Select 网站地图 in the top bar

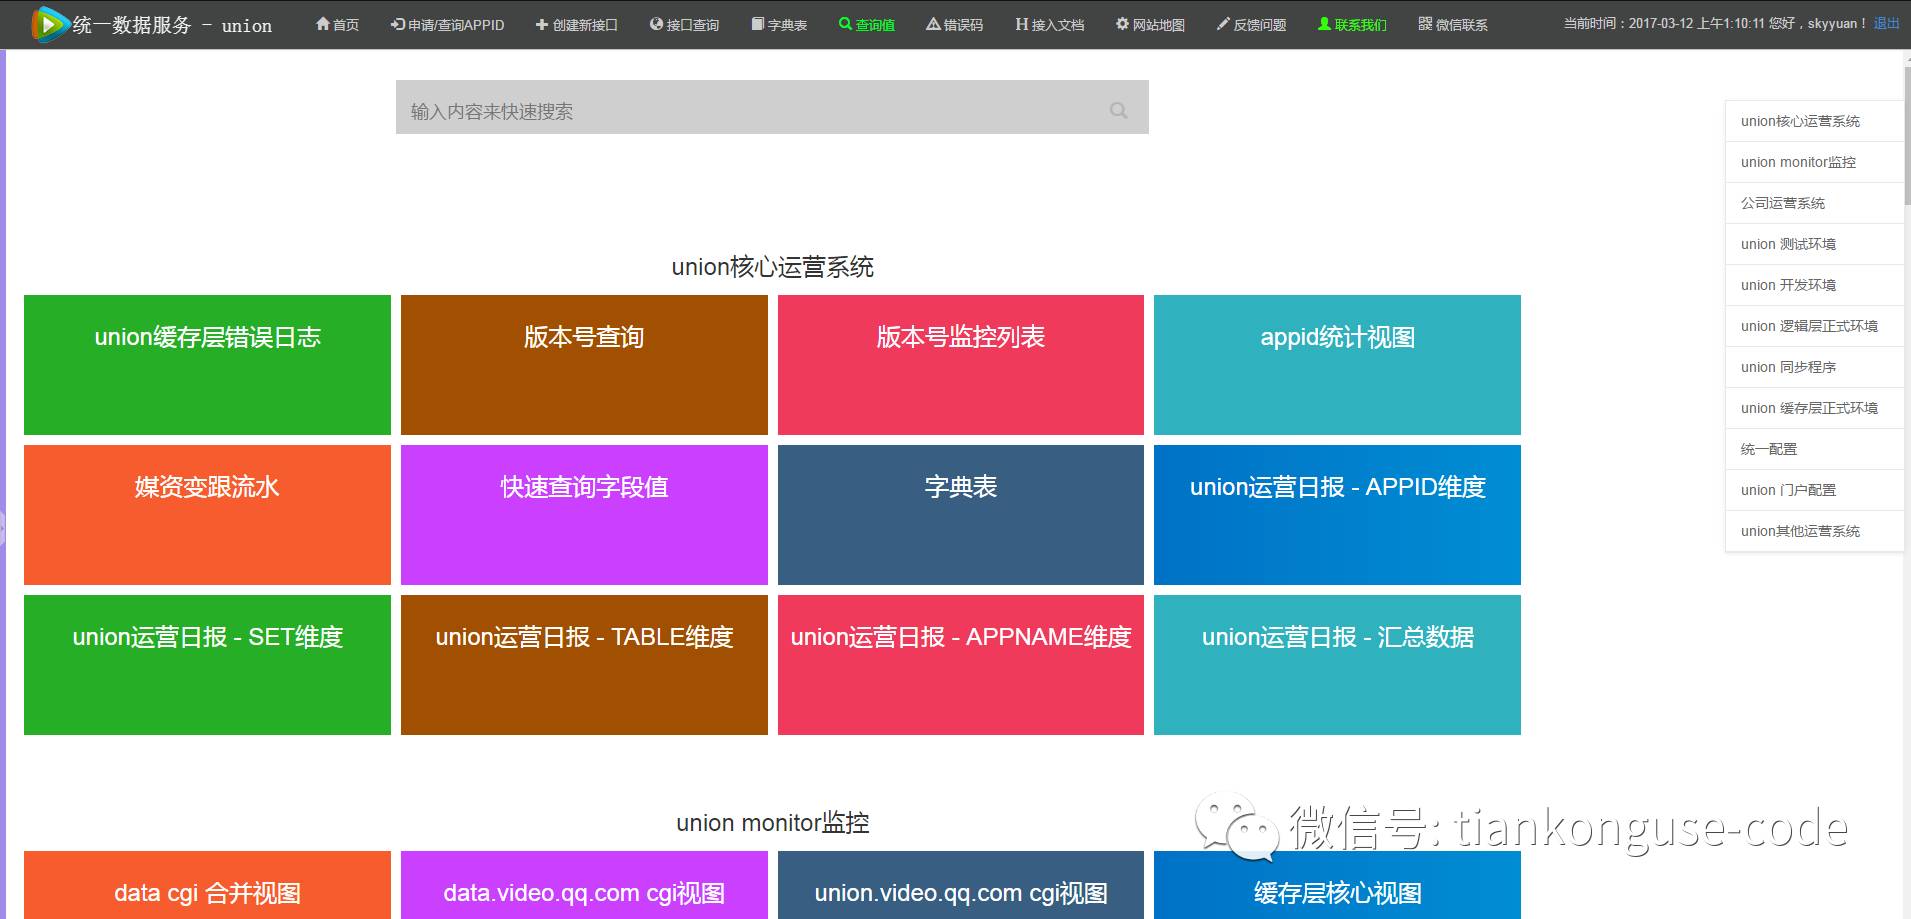coord(1150,24)
